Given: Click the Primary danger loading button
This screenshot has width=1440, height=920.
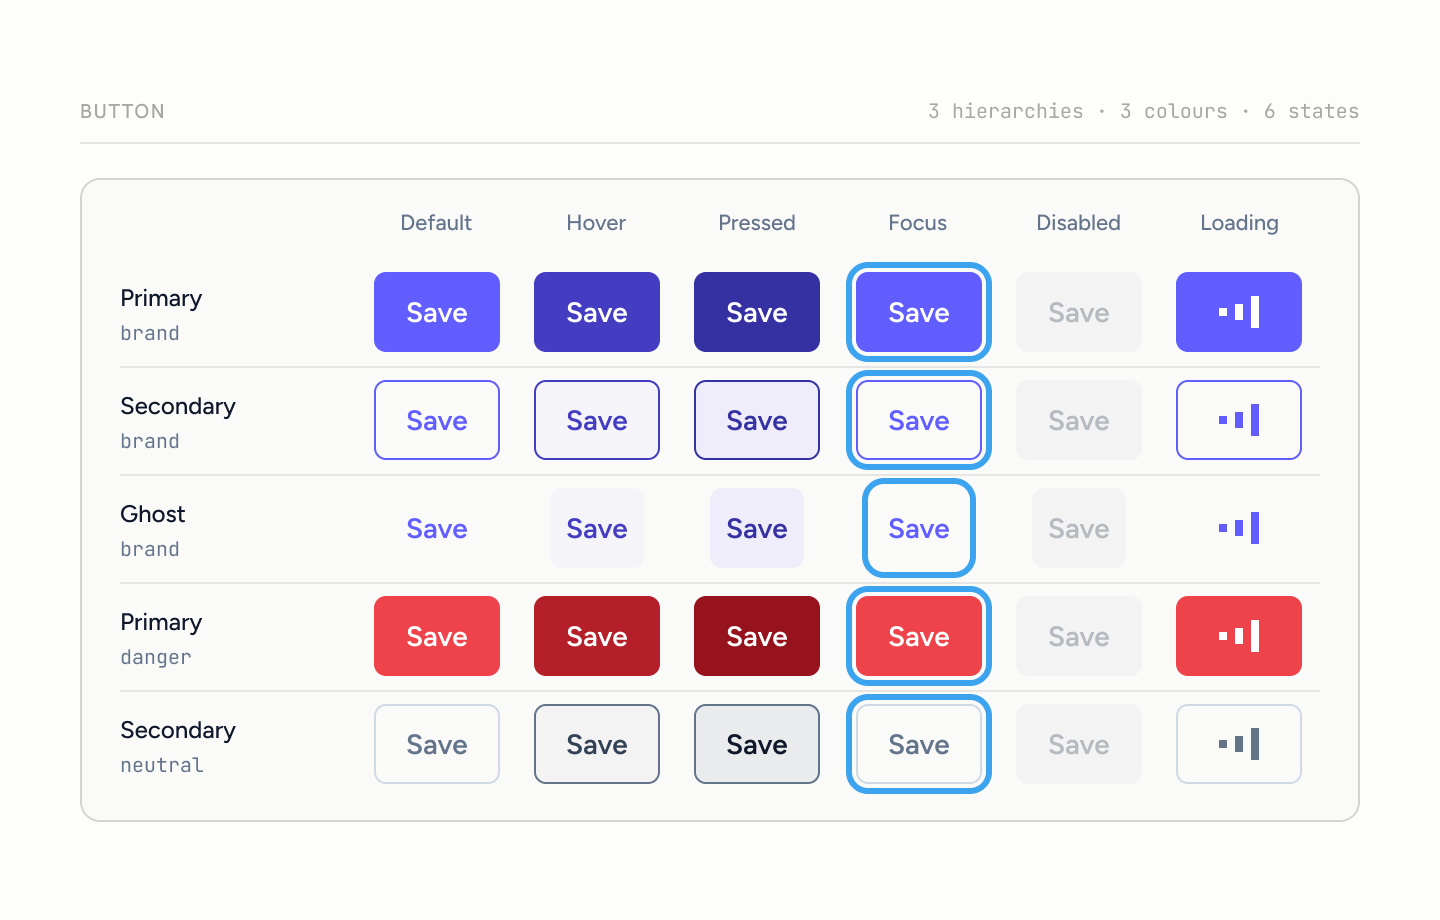Looking at the screenshot, I should tap(1239, 636).
